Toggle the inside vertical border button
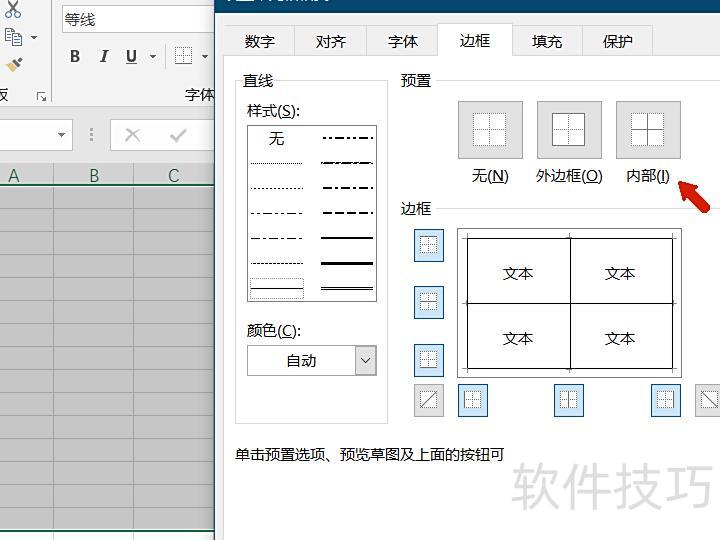This screenshot has height=540, width=720. tap(568, 400)
